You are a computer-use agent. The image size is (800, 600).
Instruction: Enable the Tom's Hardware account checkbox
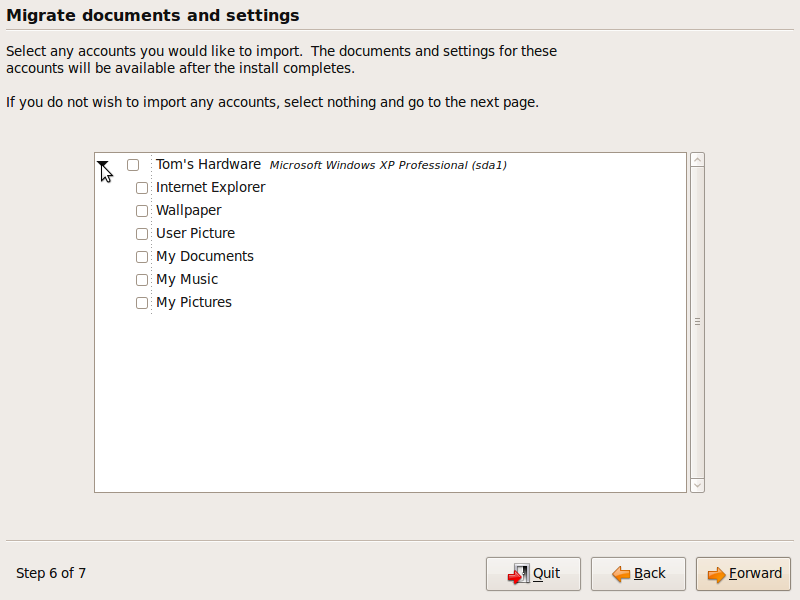[x=131, y=164]
